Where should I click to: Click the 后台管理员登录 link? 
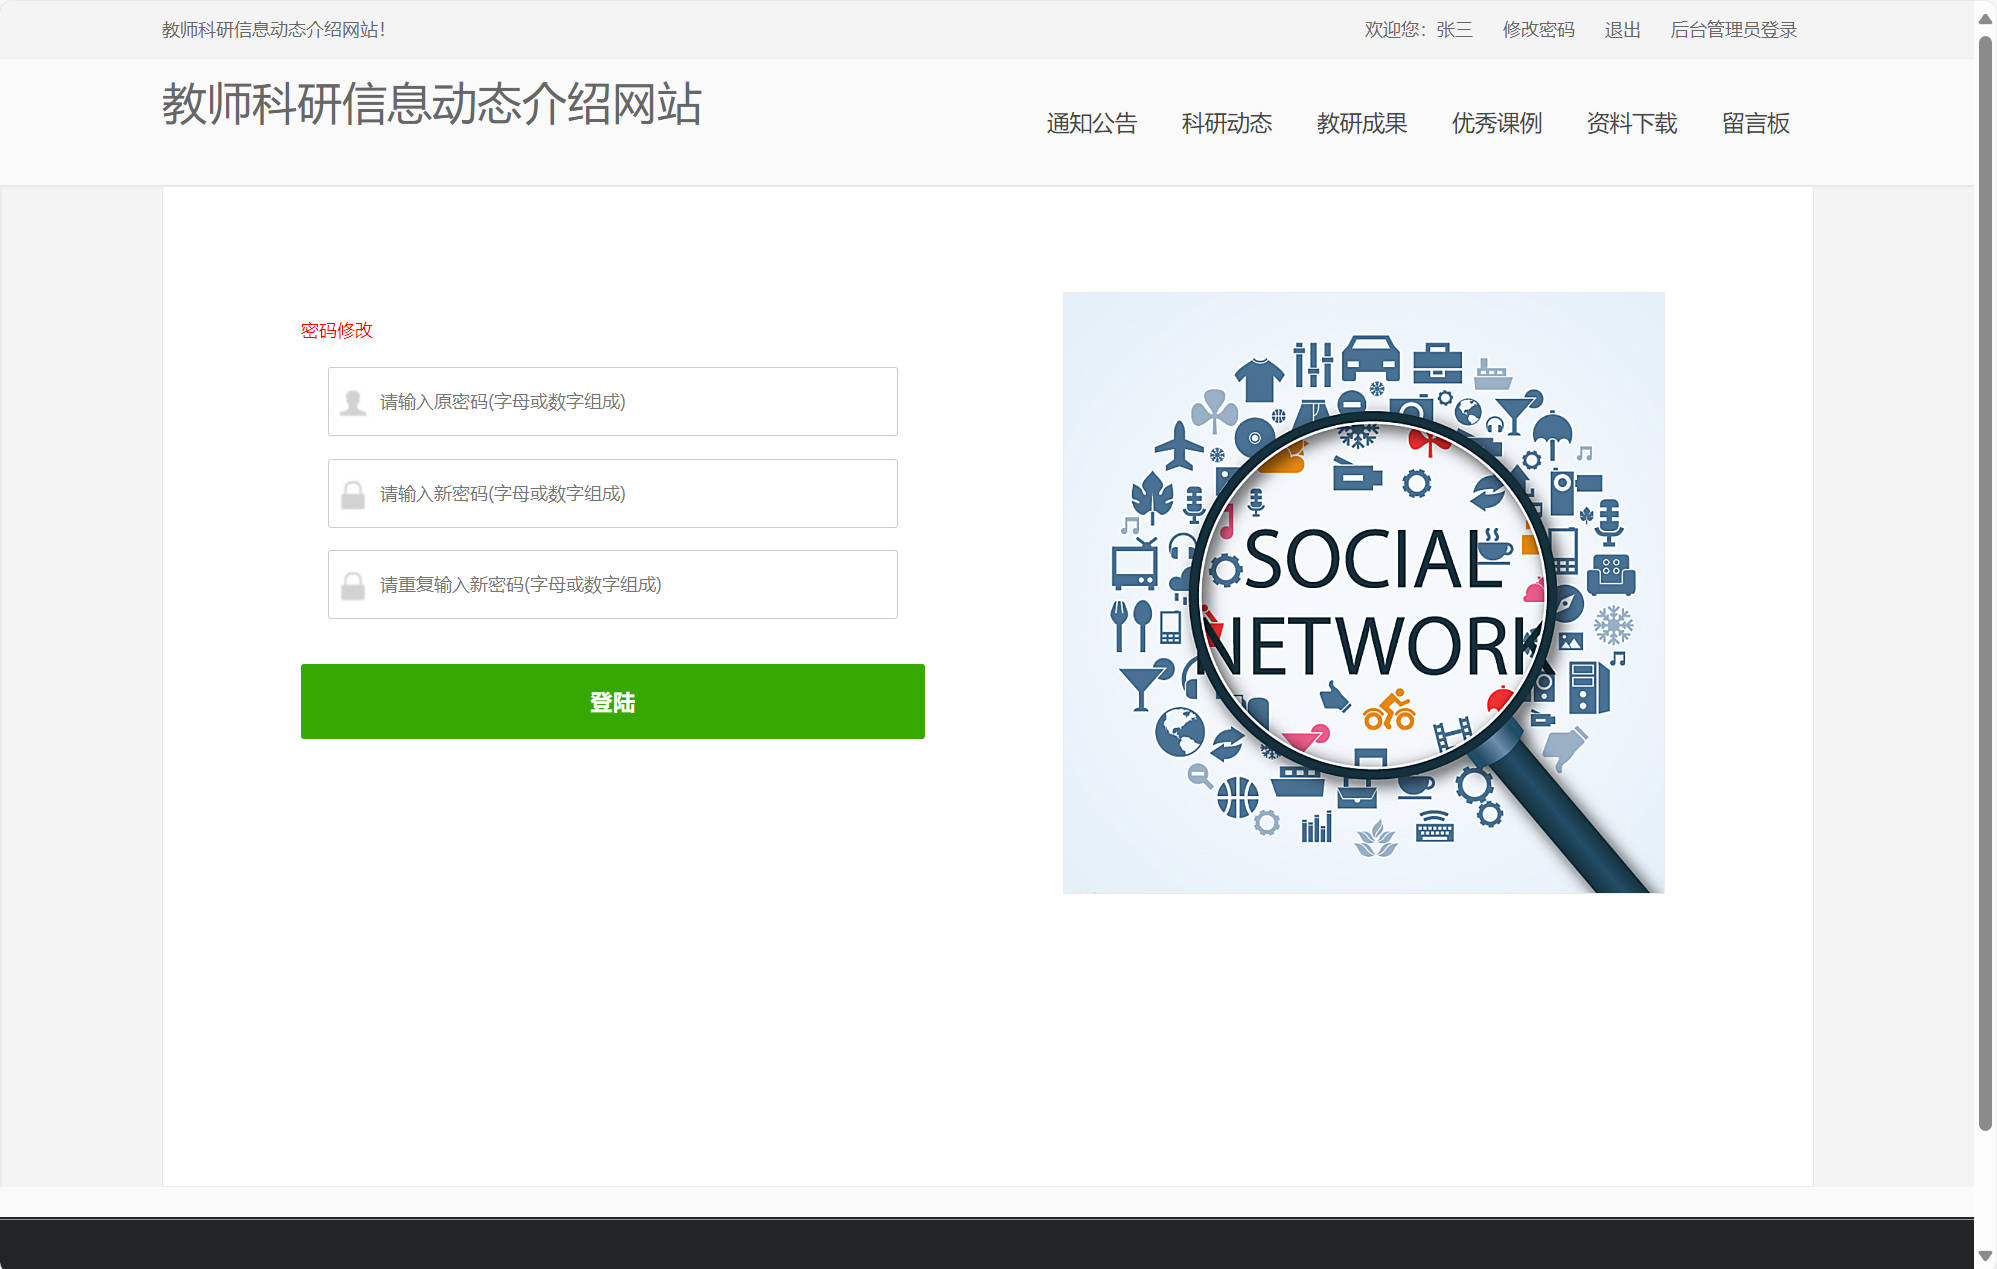pyautogui.click(x=1733, y=30)
